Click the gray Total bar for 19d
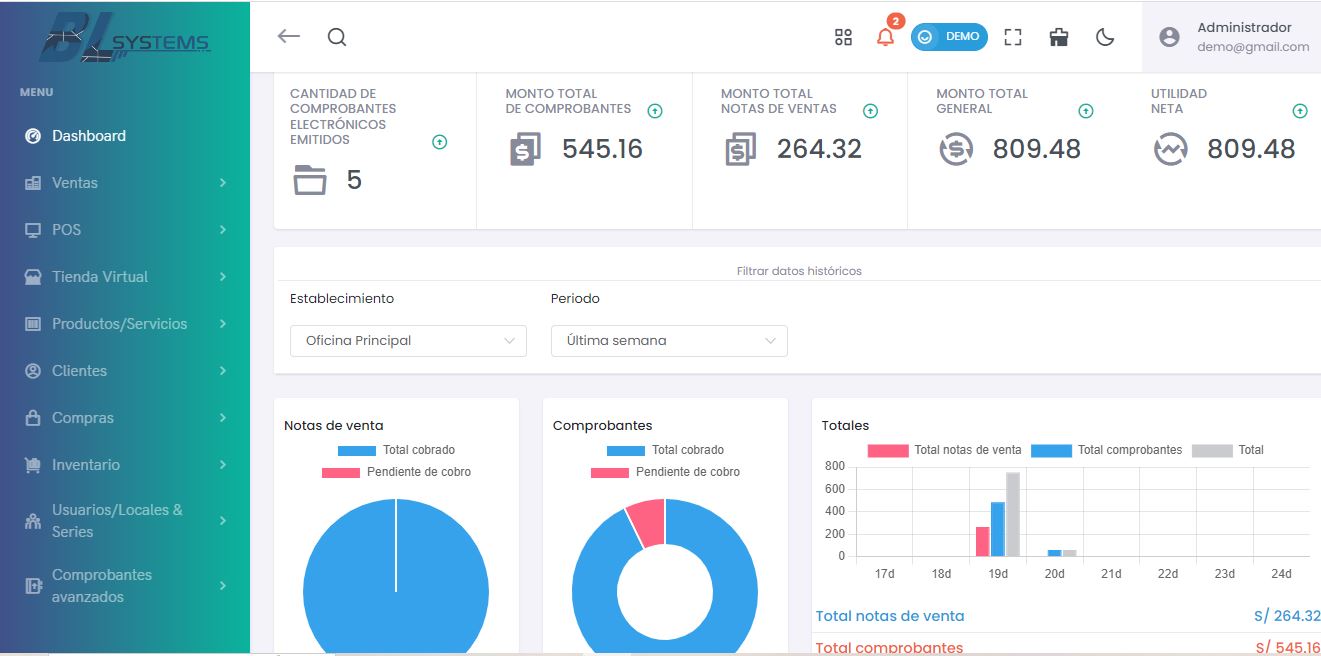Screen dimensions: 1321x656 coord(1013,514)
